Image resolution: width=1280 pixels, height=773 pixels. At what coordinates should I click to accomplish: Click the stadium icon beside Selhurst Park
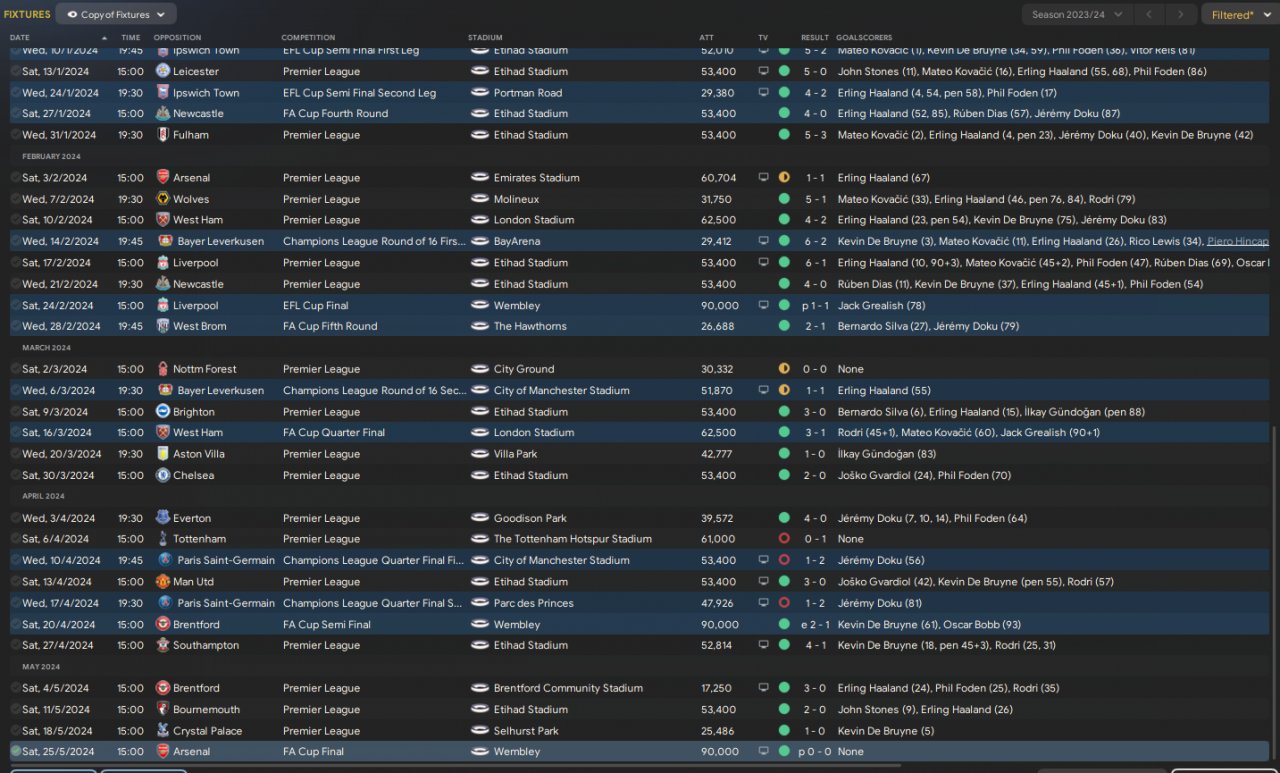(x=479, y=731)
